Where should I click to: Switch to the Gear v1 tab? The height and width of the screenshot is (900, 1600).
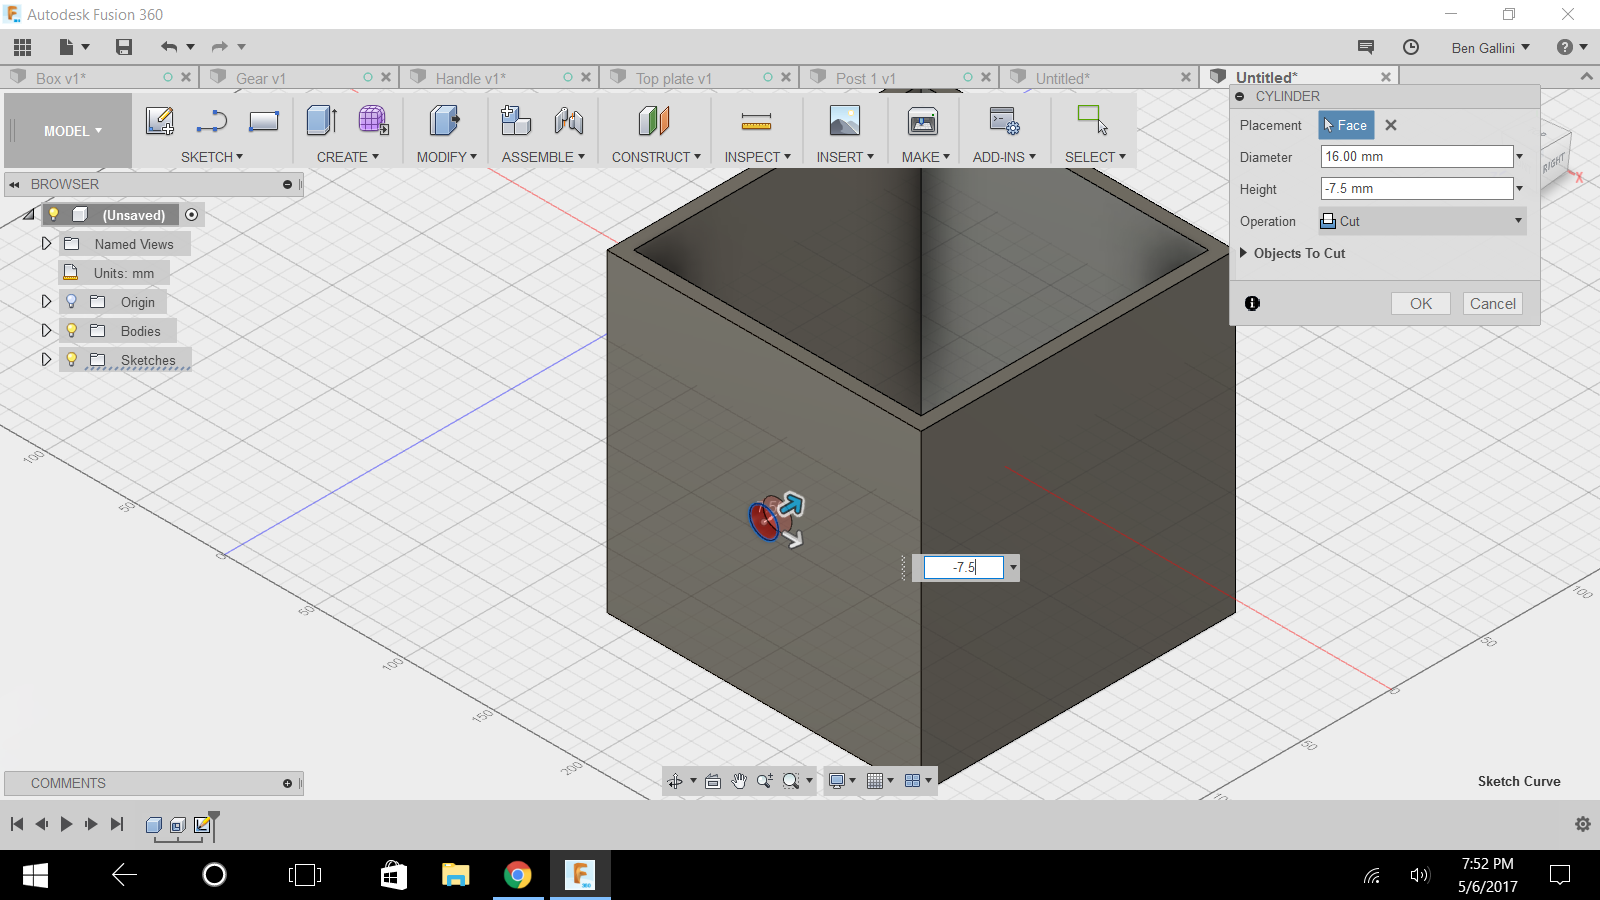[261, 78]
